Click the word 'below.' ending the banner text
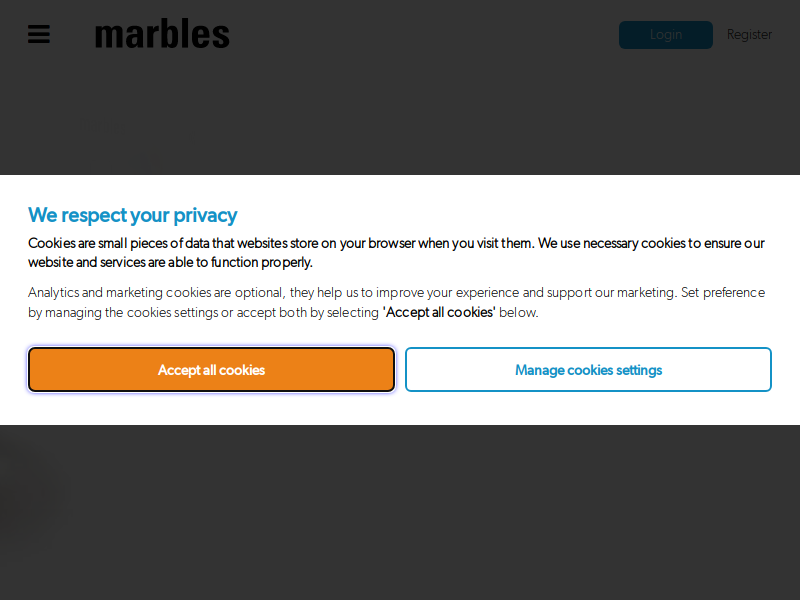 [x=518, y=312]
